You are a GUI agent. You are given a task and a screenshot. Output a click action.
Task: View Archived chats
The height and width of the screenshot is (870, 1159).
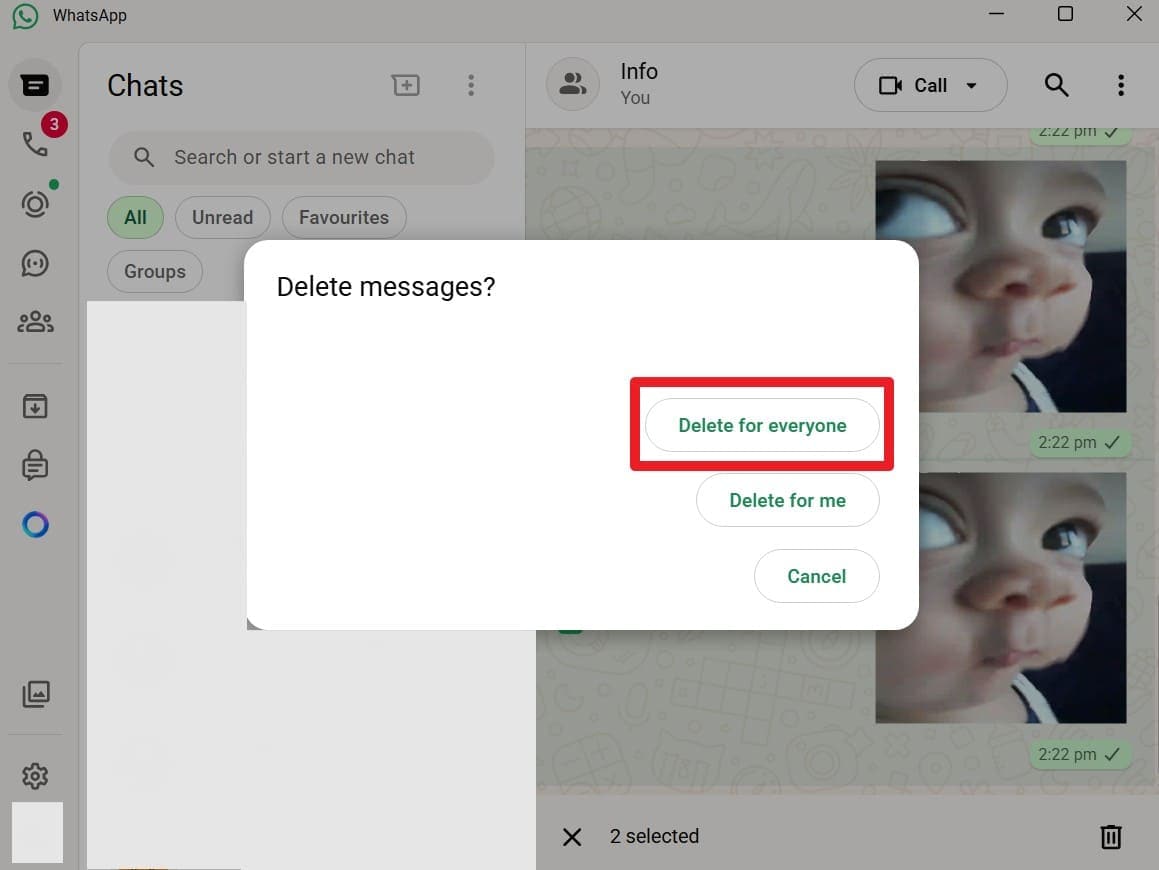click(x=35, y=406)
